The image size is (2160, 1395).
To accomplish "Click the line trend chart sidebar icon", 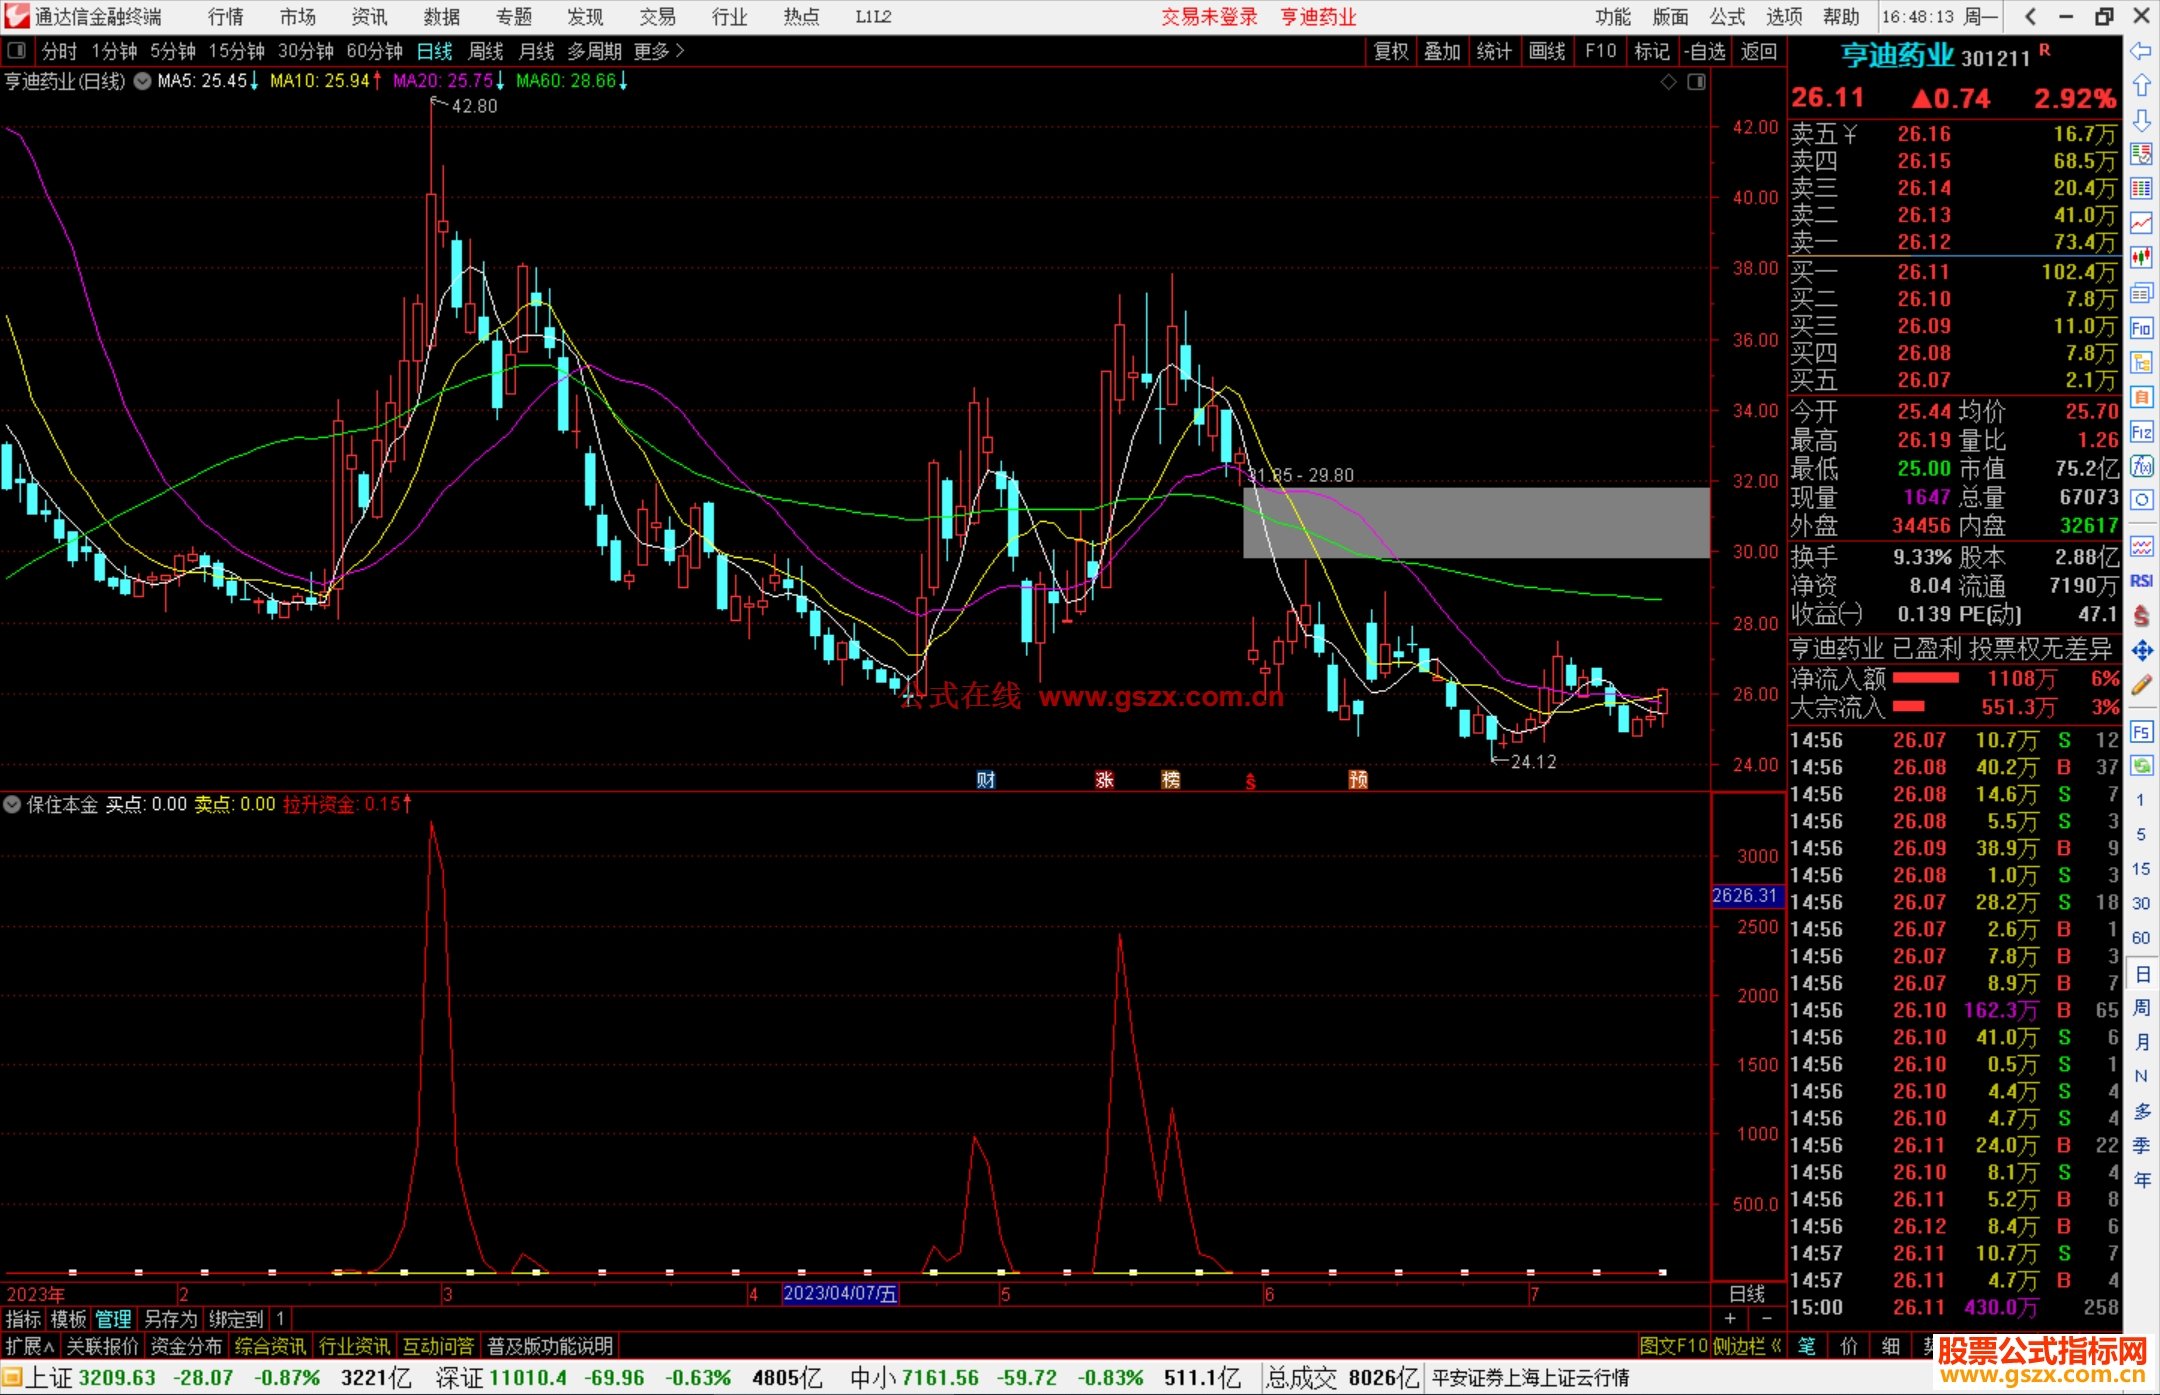I will coord(2141,223).
